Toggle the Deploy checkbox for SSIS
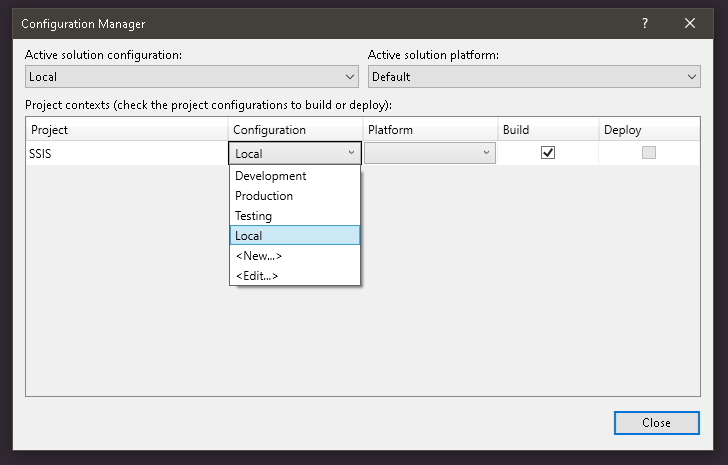728x465 pixels. tap(649, 153)
